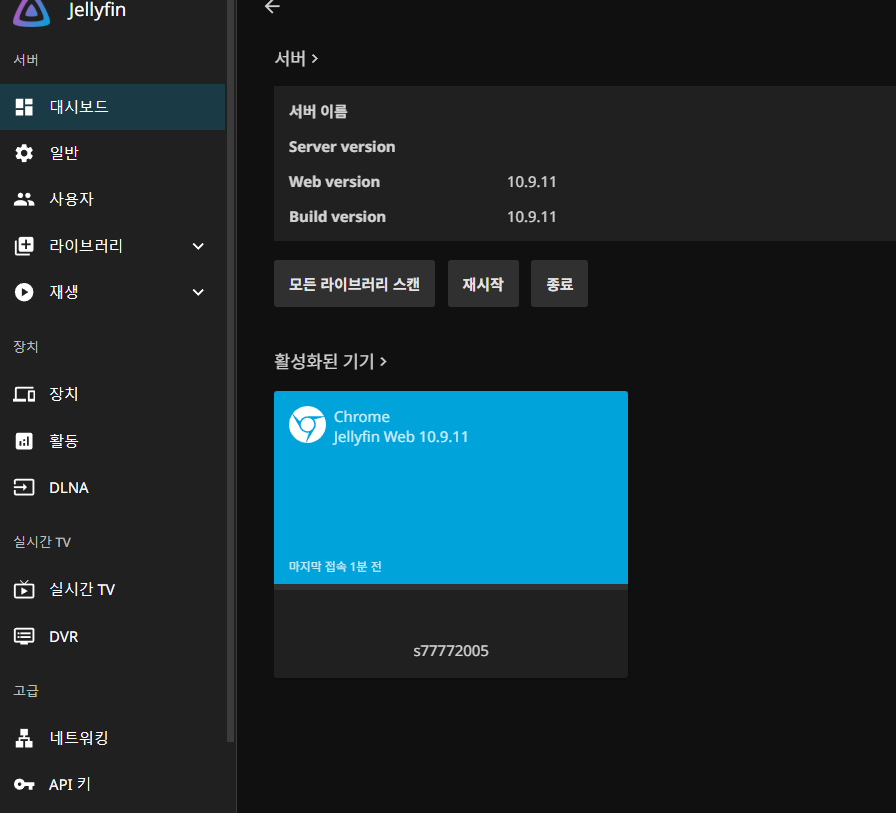Open the 일반 settings page

[113, 153]
